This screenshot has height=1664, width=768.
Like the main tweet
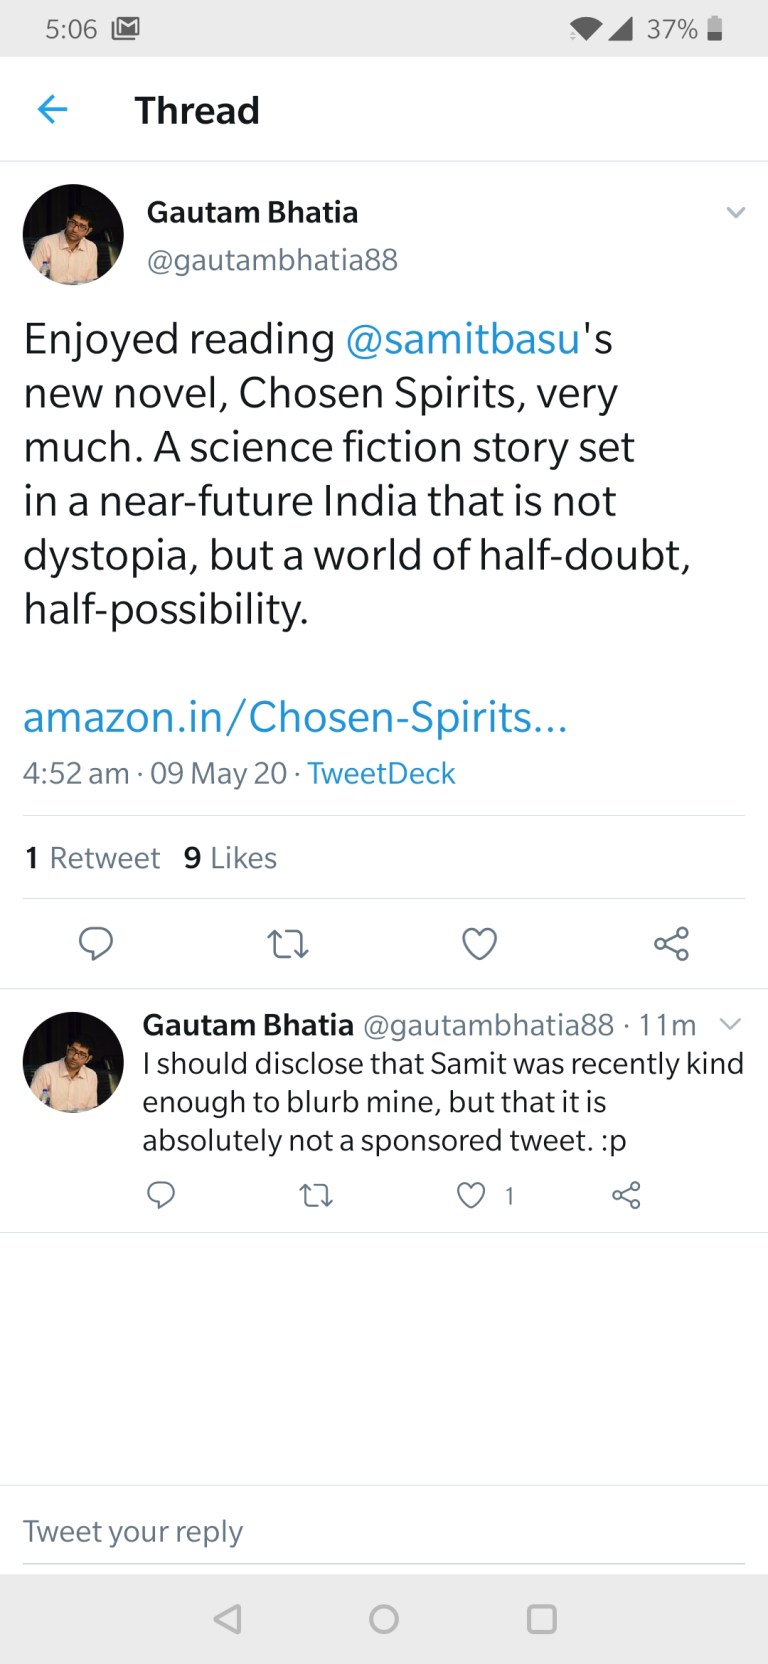tap(479, 943)
